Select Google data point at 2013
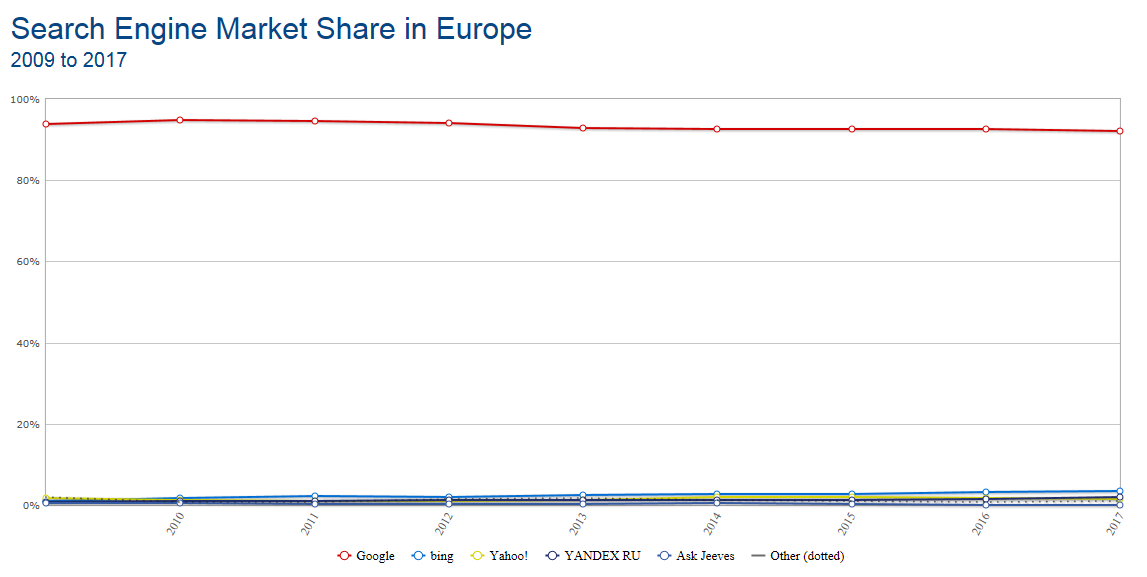The width and height of the screenshot is (1147, 577). (x=583, y=128)
